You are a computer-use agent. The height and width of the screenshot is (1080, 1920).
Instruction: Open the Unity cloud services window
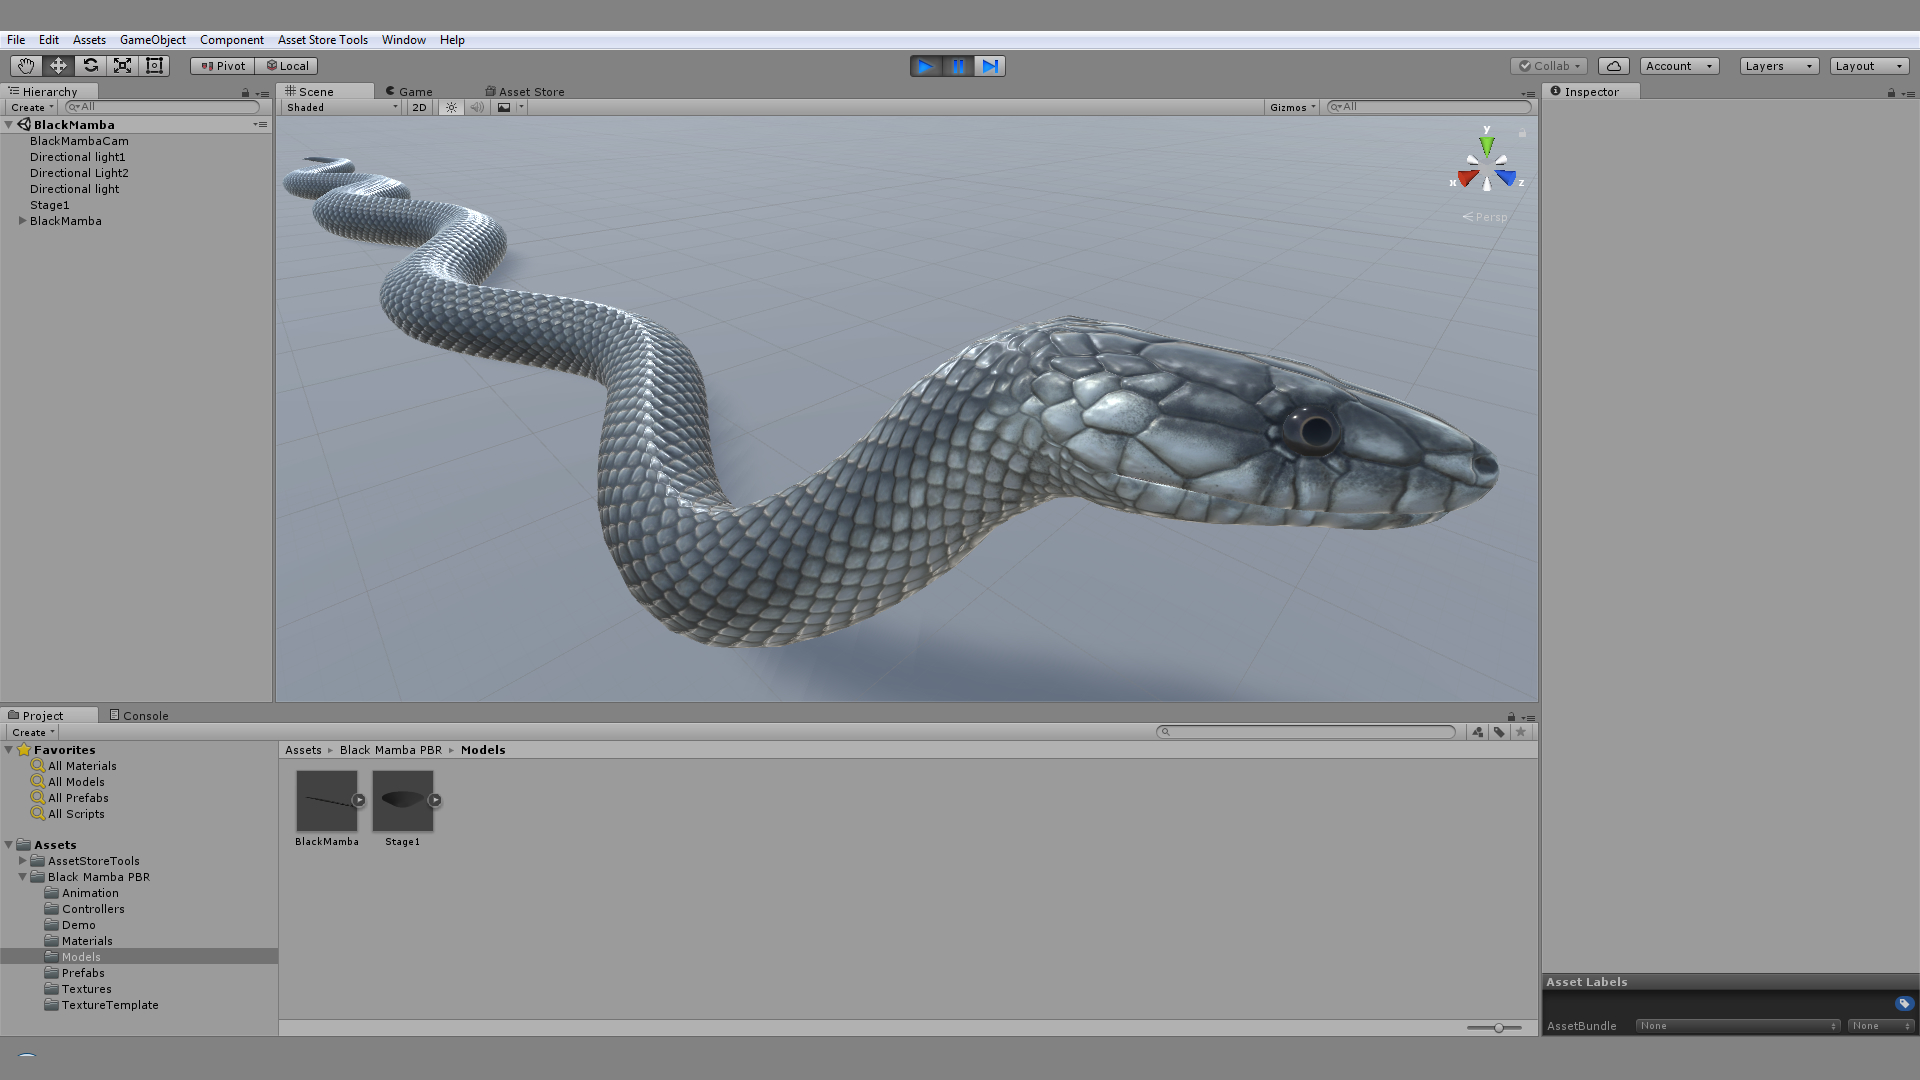[1614, 65]
